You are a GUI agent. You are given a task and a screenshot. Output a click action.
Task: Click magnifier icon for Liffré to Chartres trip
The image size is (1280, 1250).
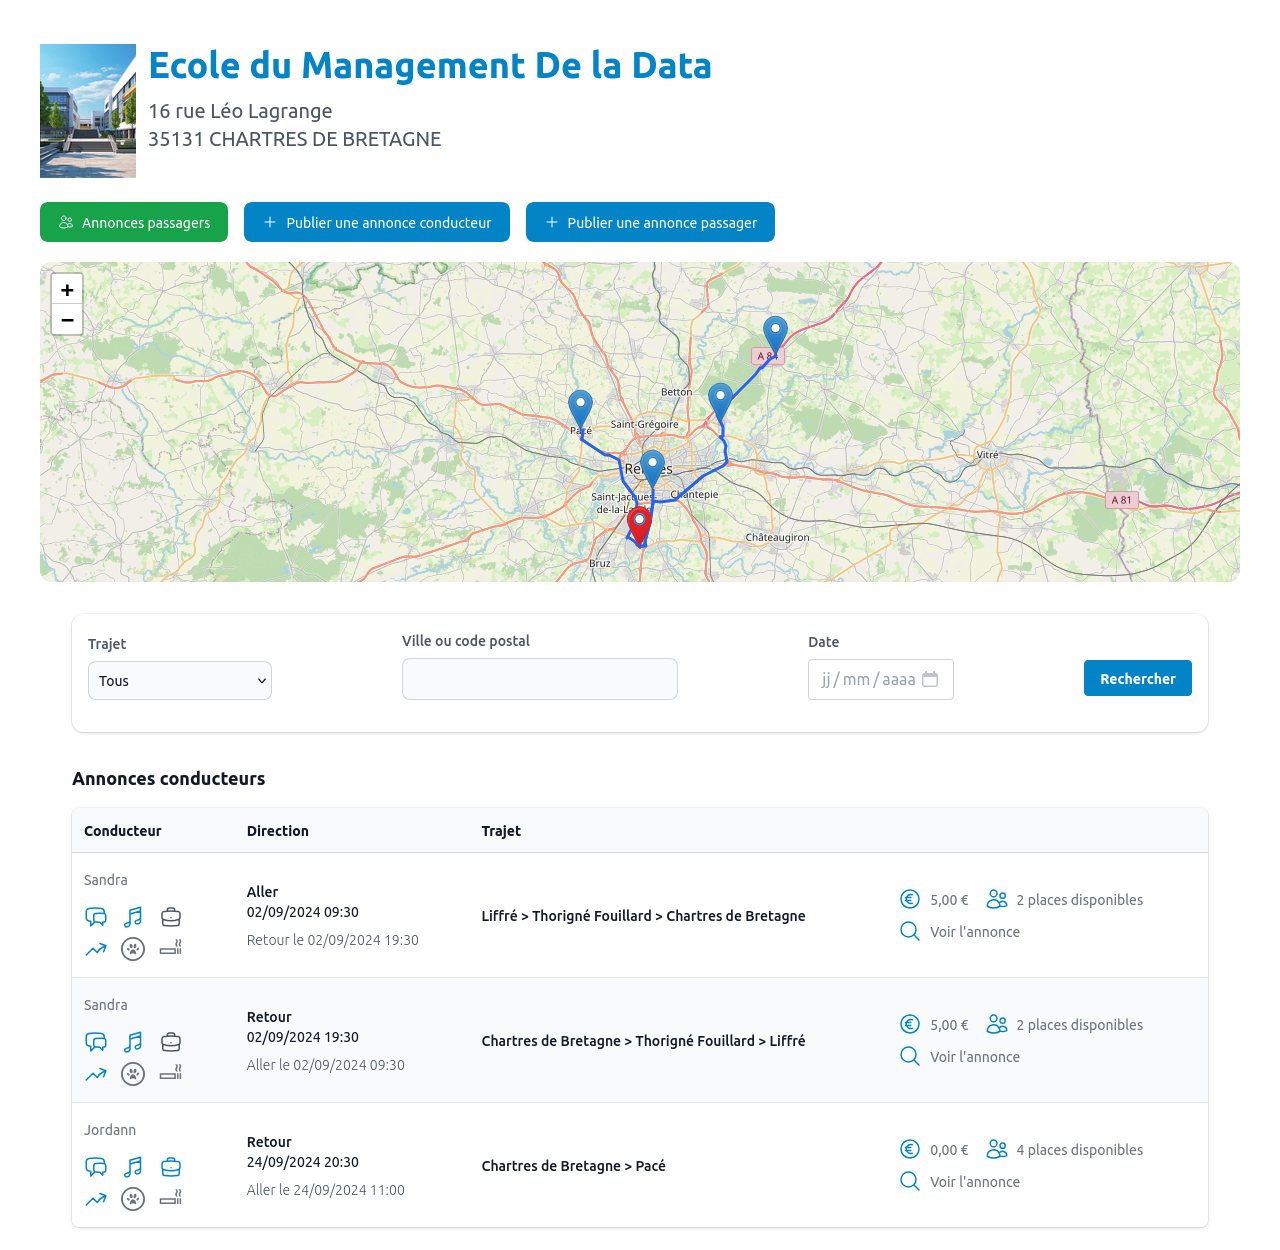910,932
